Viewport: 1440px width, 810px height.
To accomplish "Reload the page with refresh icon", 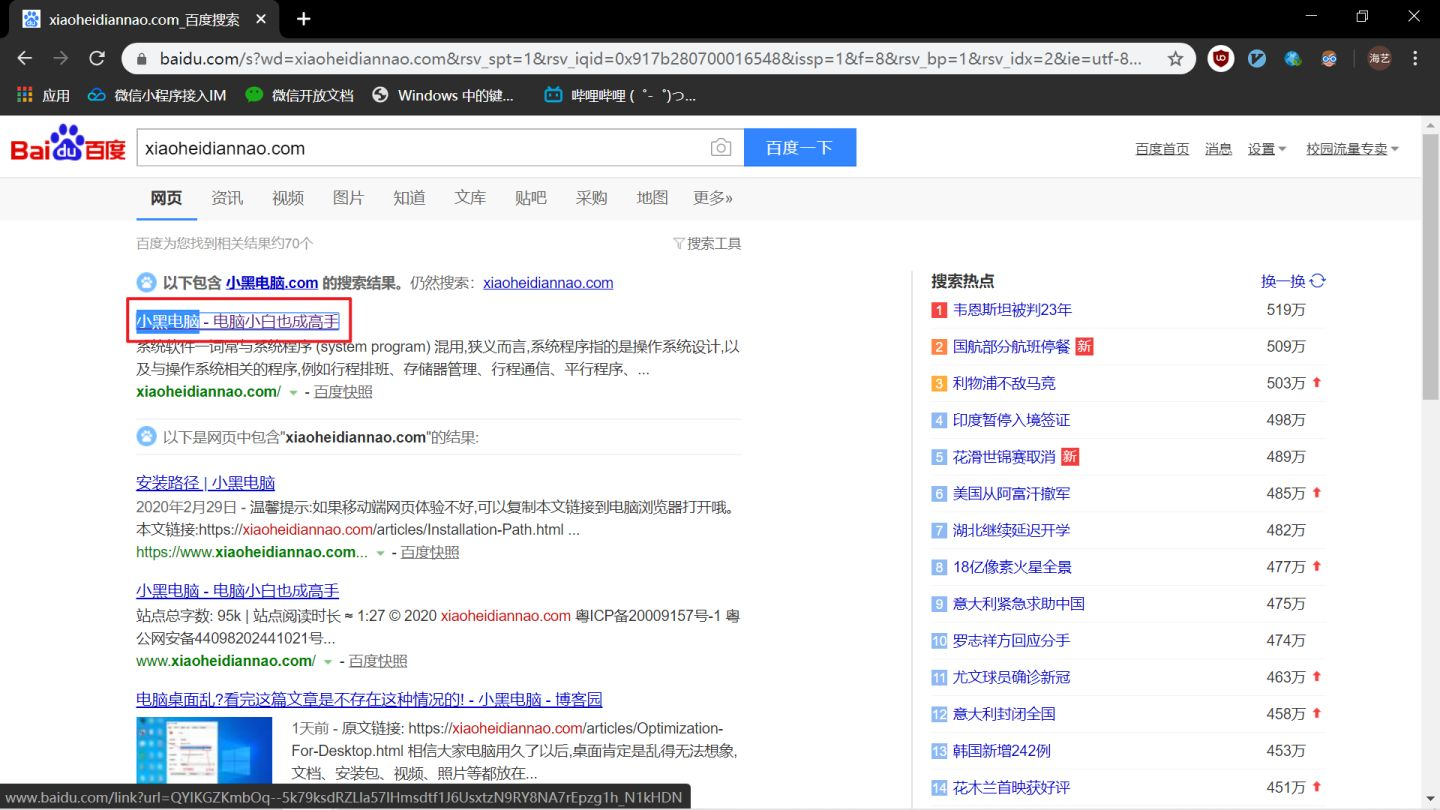I will coord(97,59).
